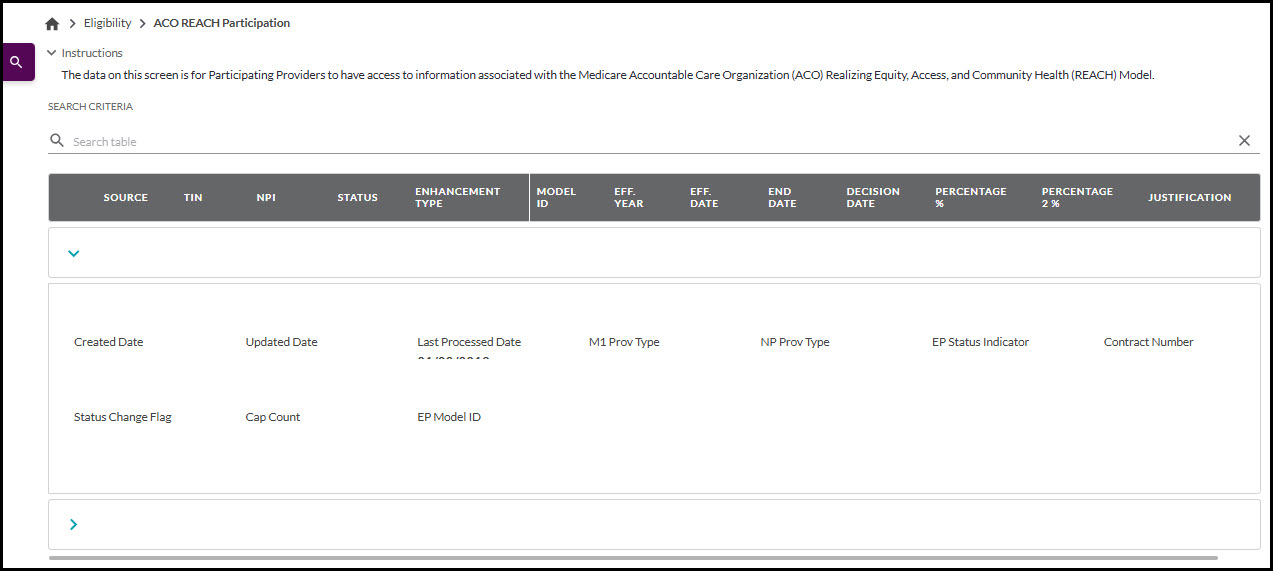
Task: Sort by ENHANCEMENT TYPE column header
Action: point(457,198)
